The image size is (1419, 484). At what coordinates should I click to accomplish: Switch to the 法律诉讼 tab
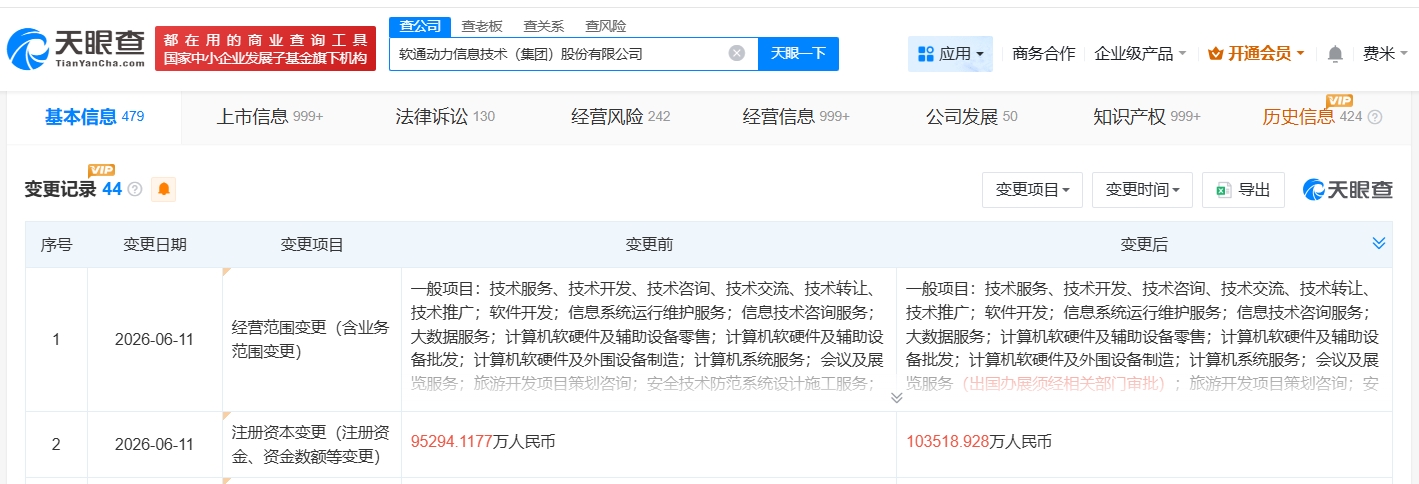coord(445,117)
